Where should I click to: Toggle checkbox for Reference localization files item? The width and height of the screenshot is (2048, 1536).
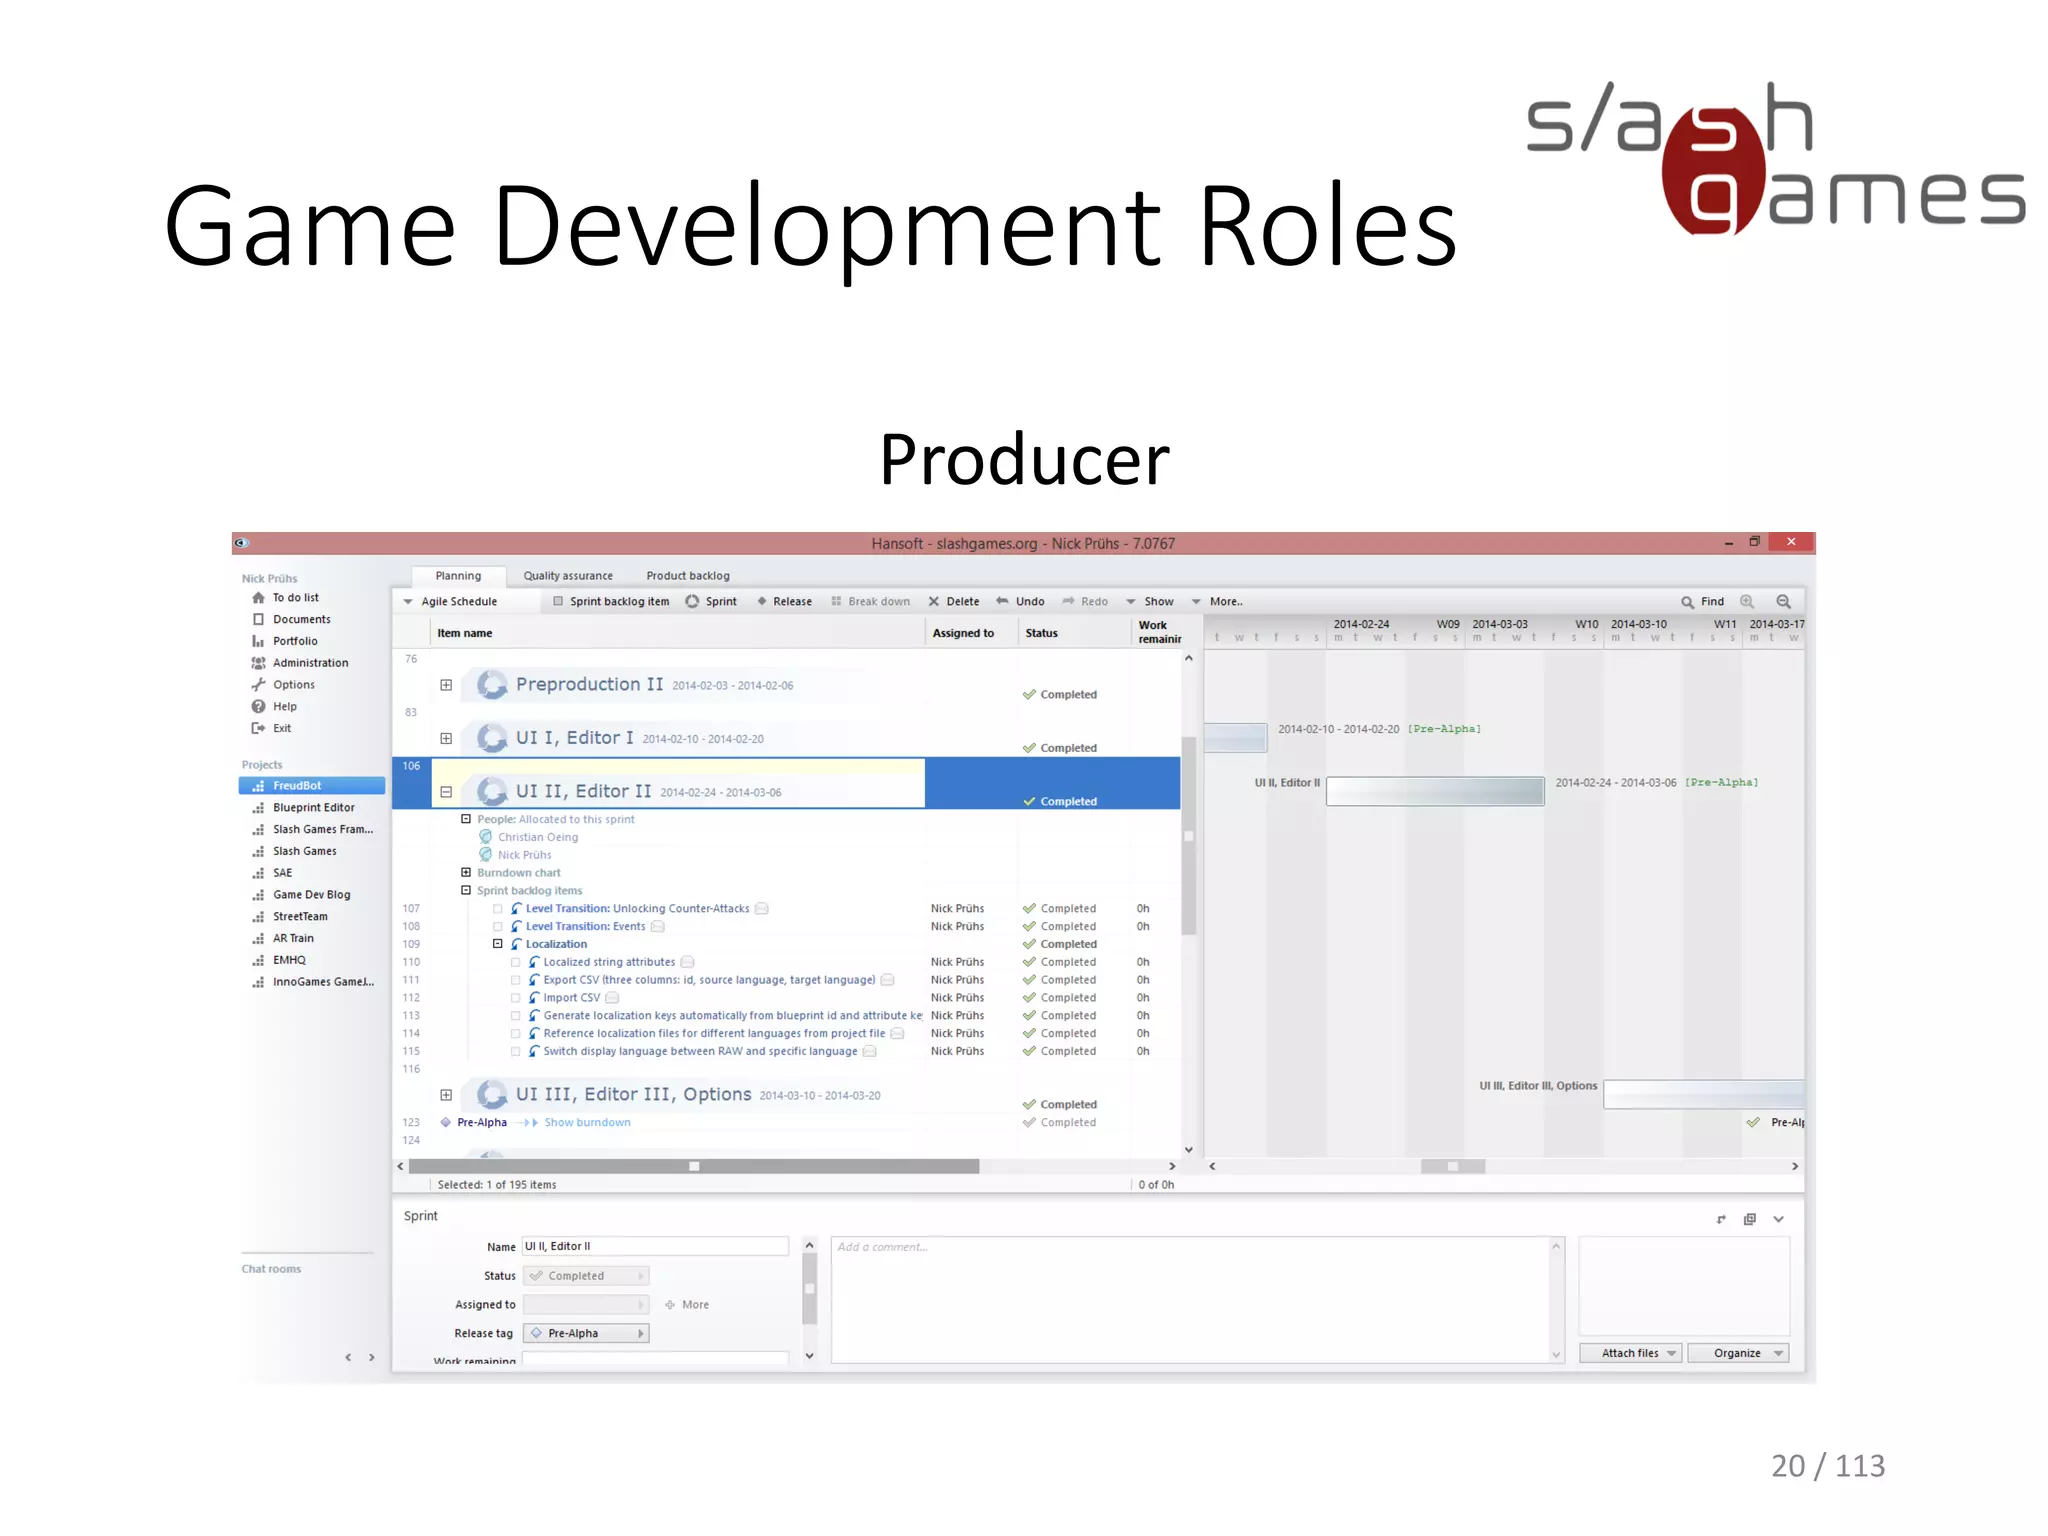(516, 1034)
